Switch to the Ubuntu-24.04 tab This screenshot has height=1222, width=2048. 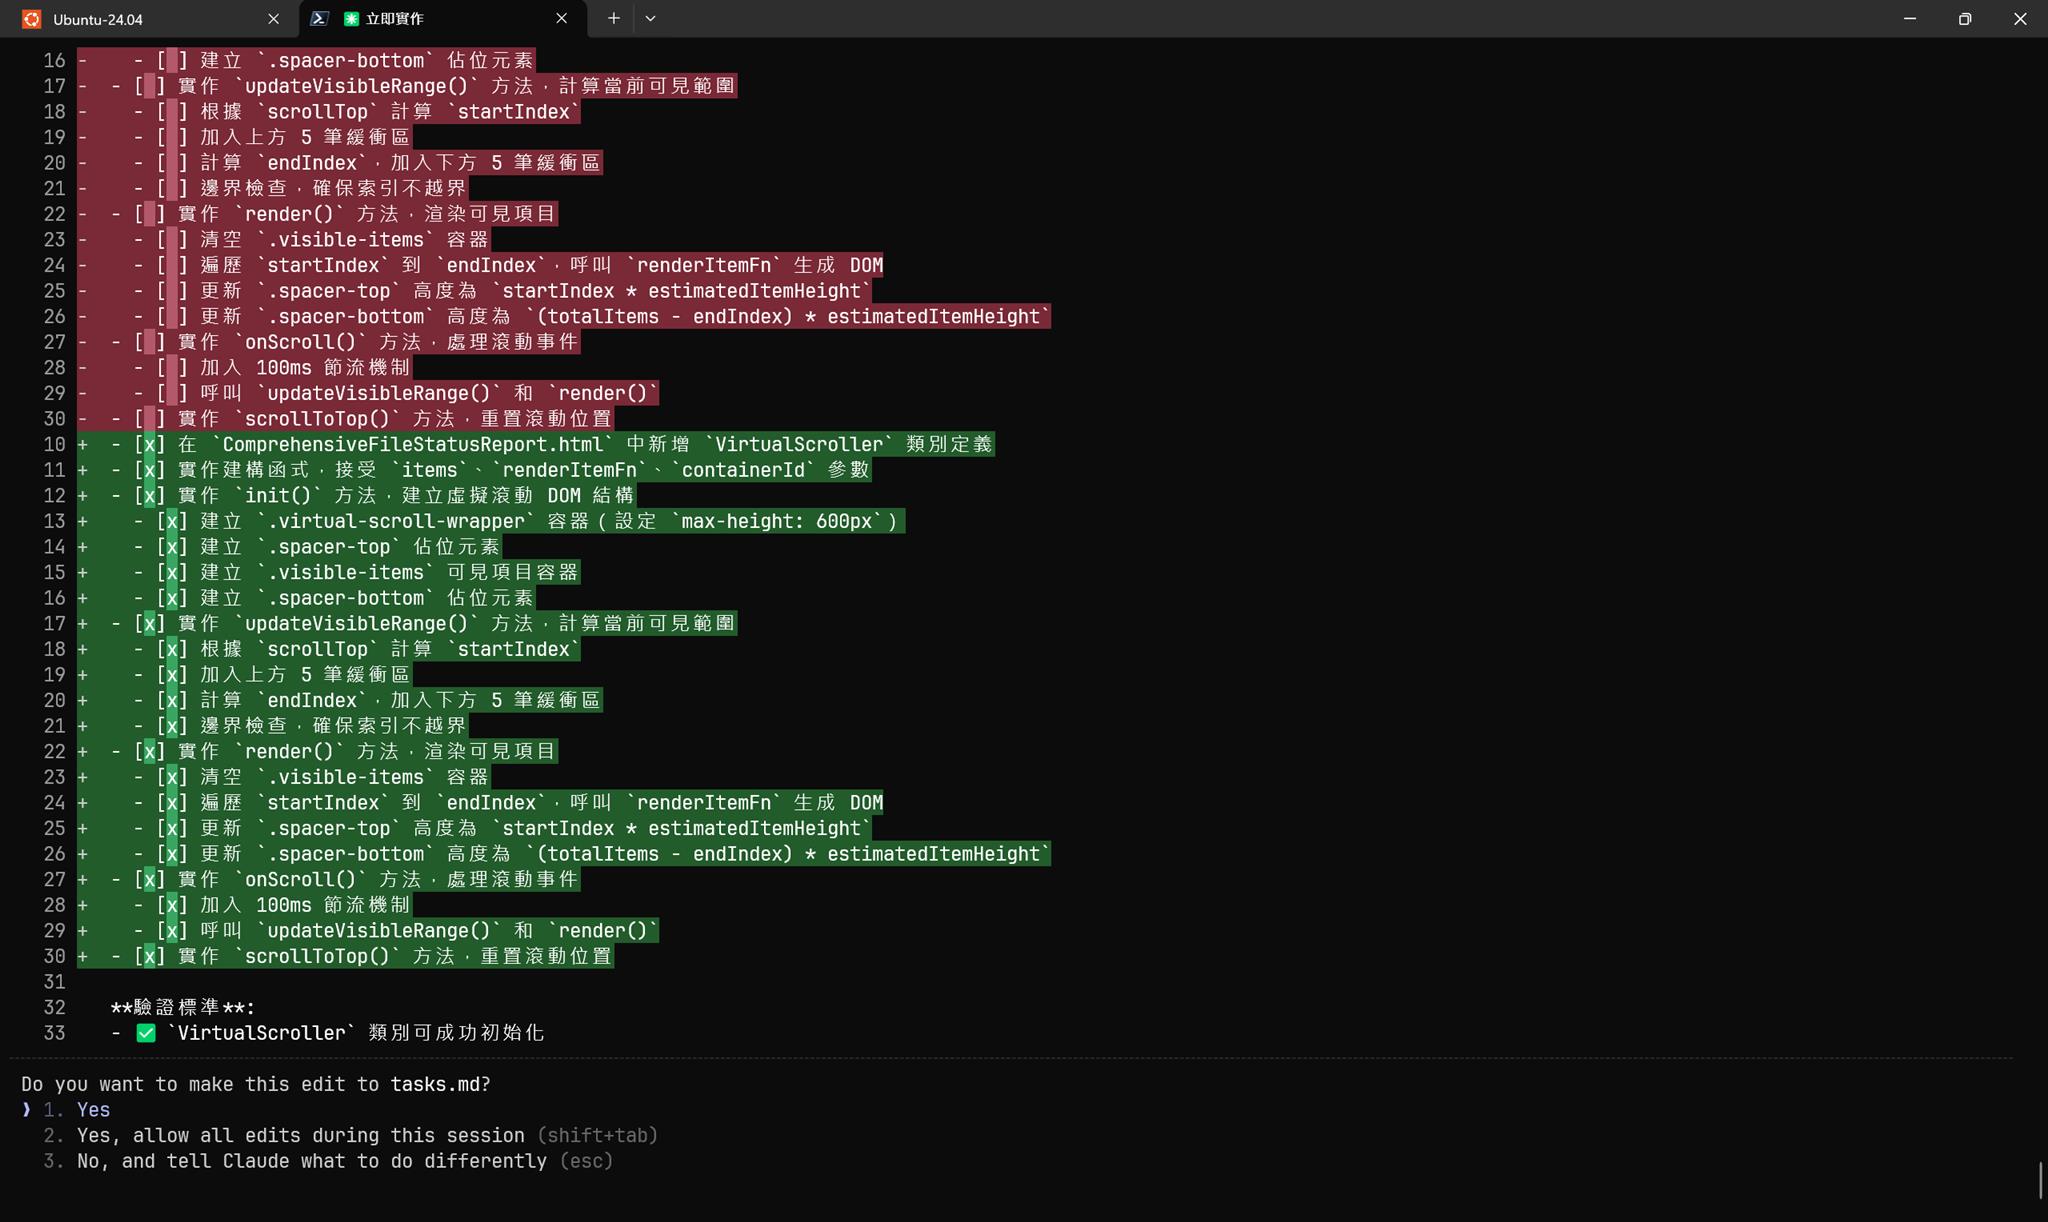click(98, 19)
